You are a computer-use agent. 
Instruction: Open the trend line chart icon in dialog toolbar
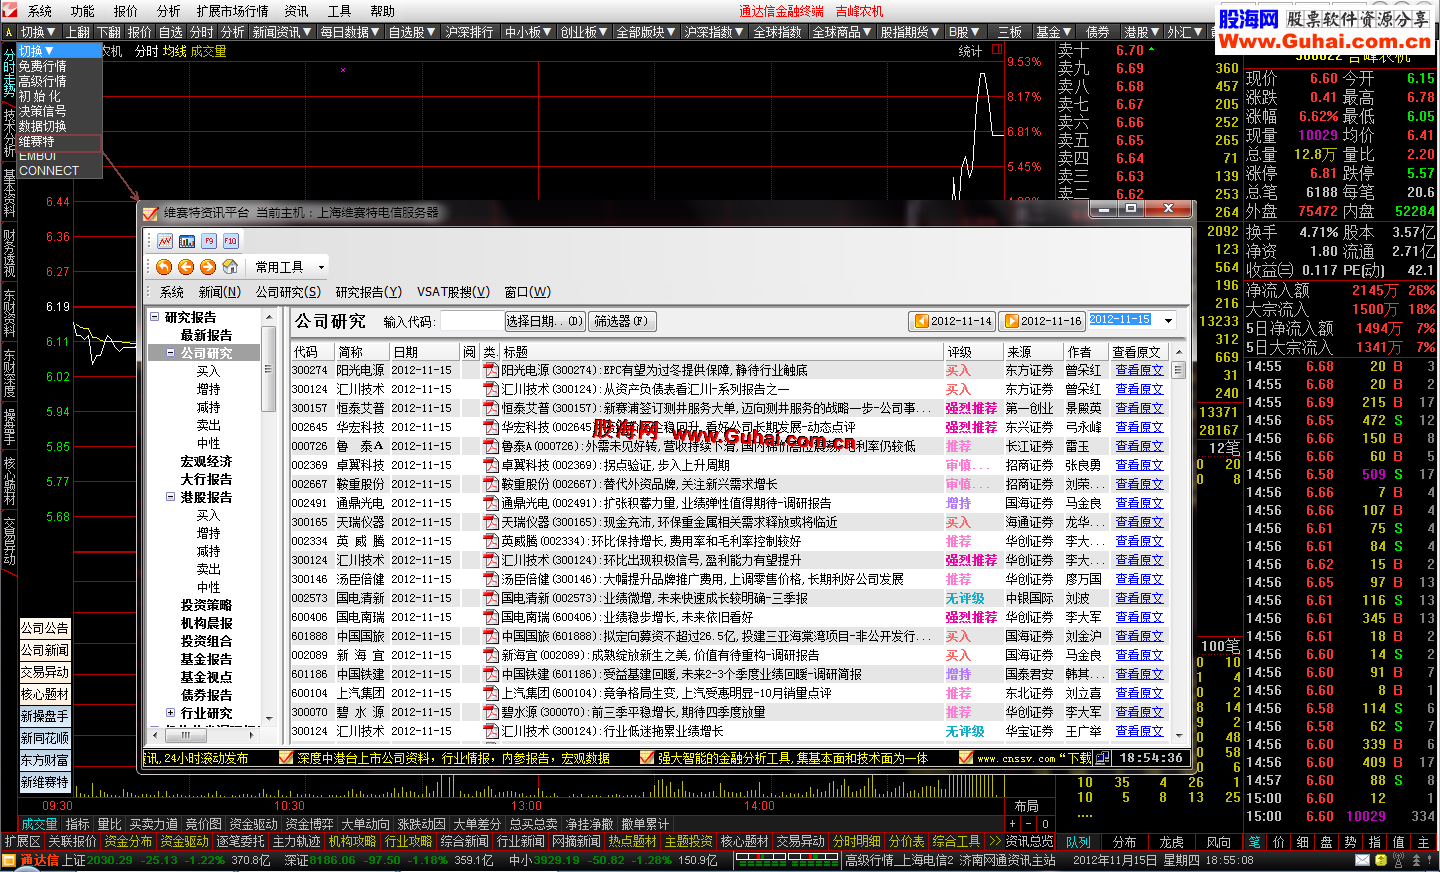tap(164, 241)
